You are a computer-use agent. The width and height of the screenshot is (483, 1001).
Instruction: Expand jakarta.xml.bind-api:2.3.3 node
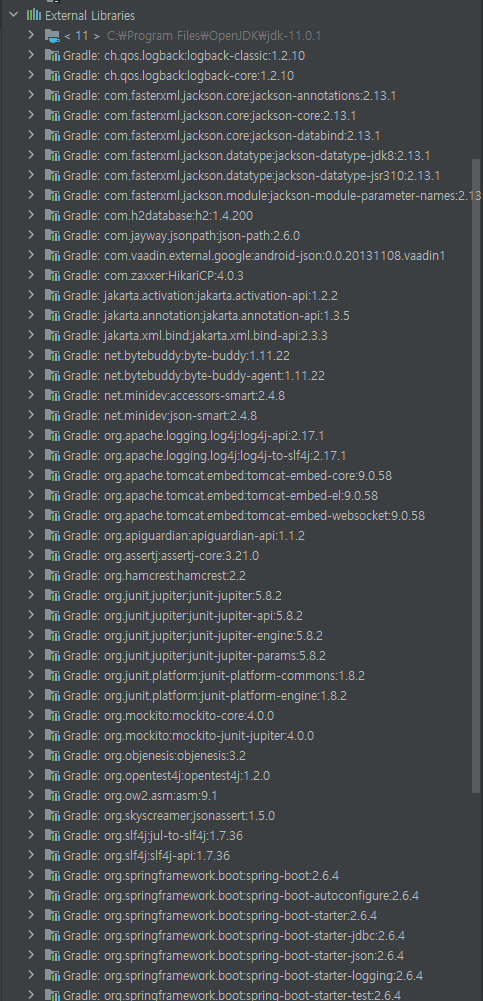point(31,335)
